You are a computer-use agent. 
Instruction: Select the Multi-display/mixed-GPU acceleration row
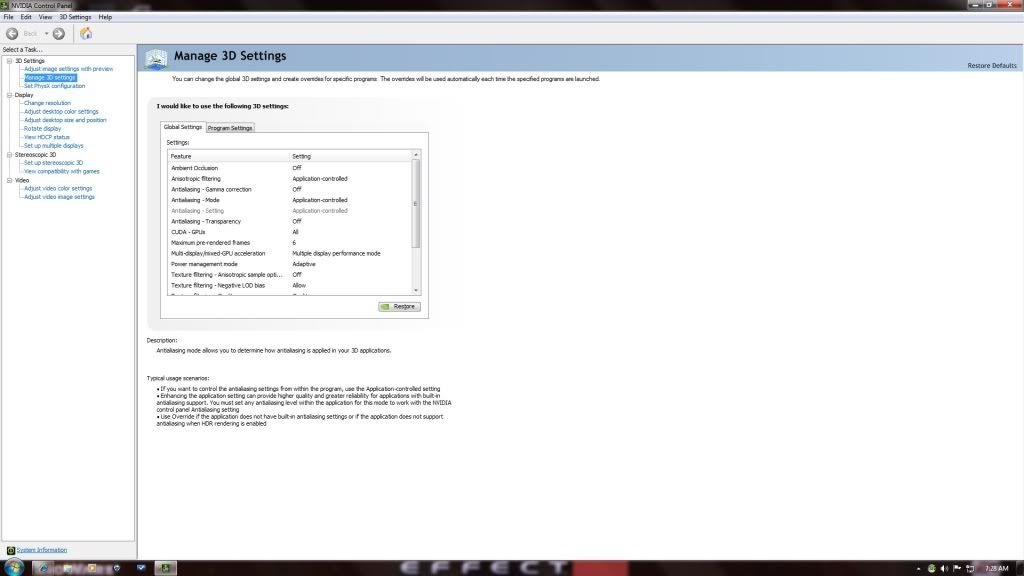point(289,253)
